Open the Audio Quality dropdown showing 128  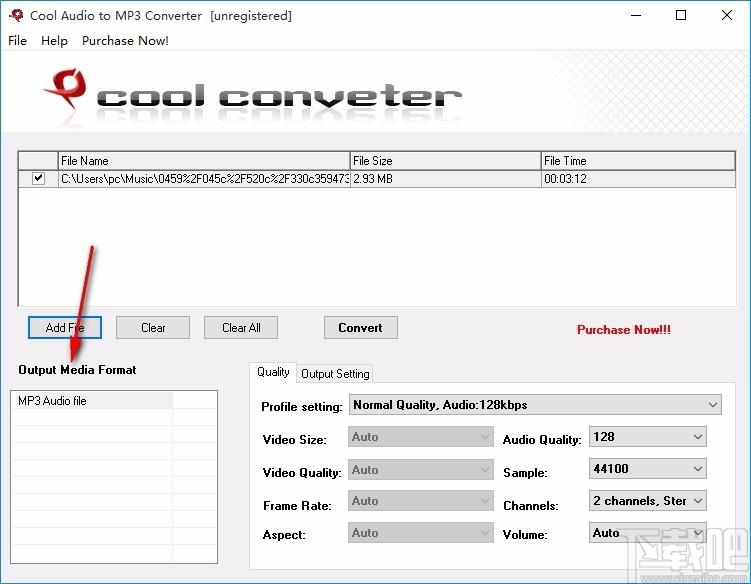click(x=648, y=437)
